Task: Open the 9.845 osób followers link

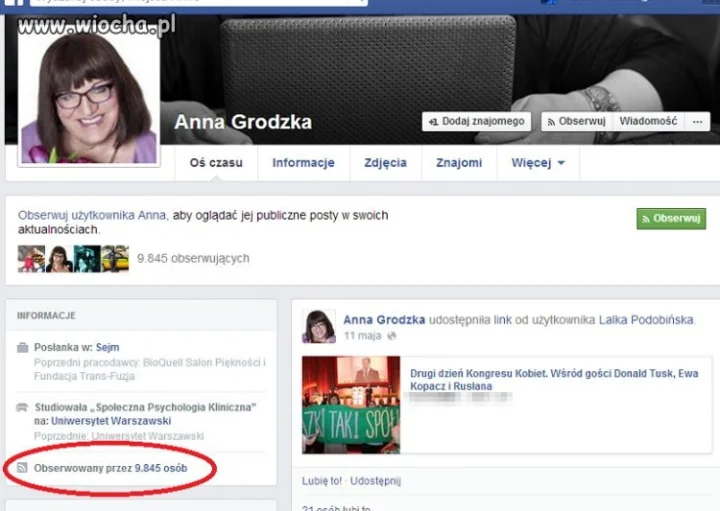Action: tap(161, 468)
